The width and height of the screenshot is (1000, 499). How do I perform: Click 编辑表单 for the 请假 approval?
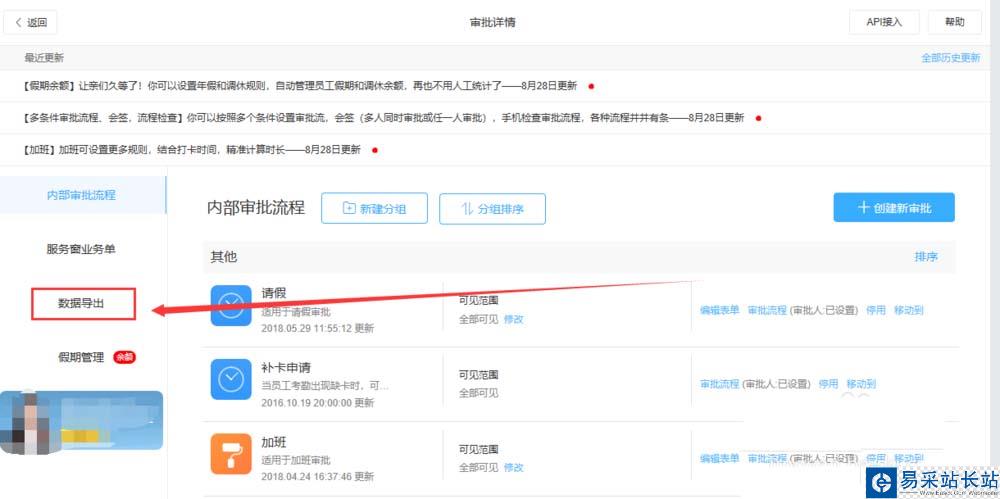[x=720, y=310]
